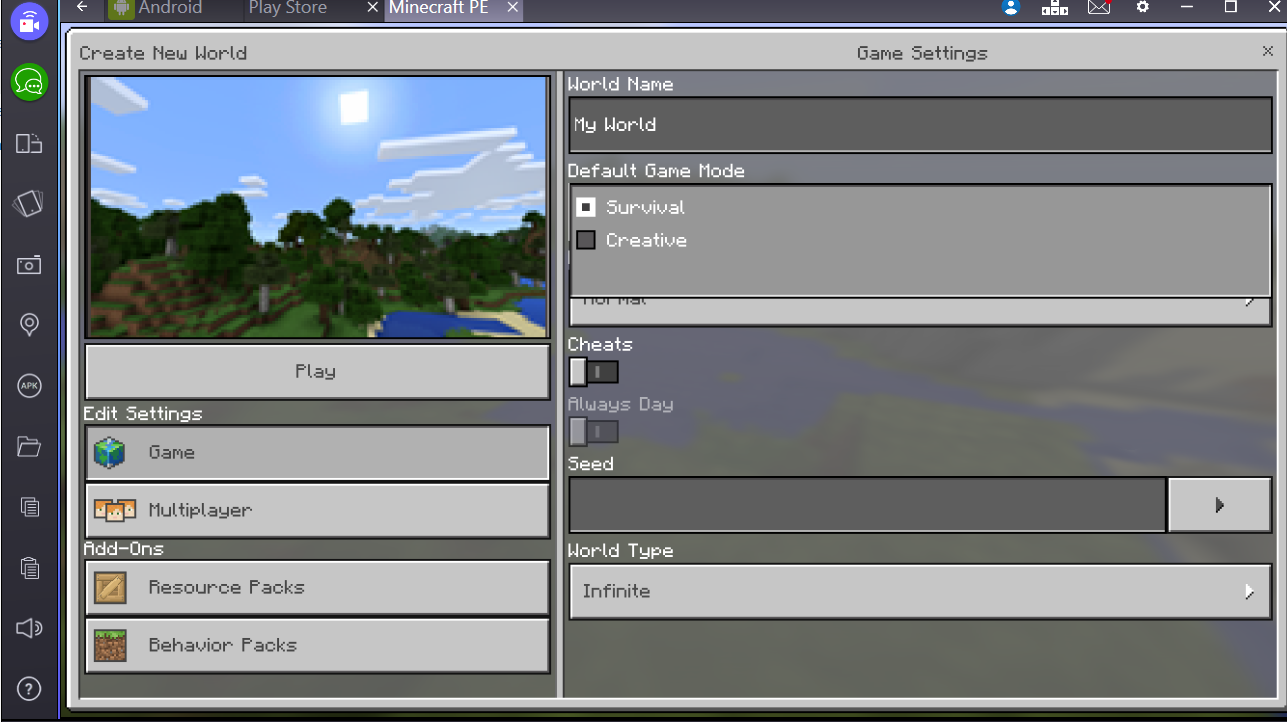Image resolution: width=1287 pixels, height=722 pixels.
Task: Select the Game settings section
Action: tap(317, 453)
